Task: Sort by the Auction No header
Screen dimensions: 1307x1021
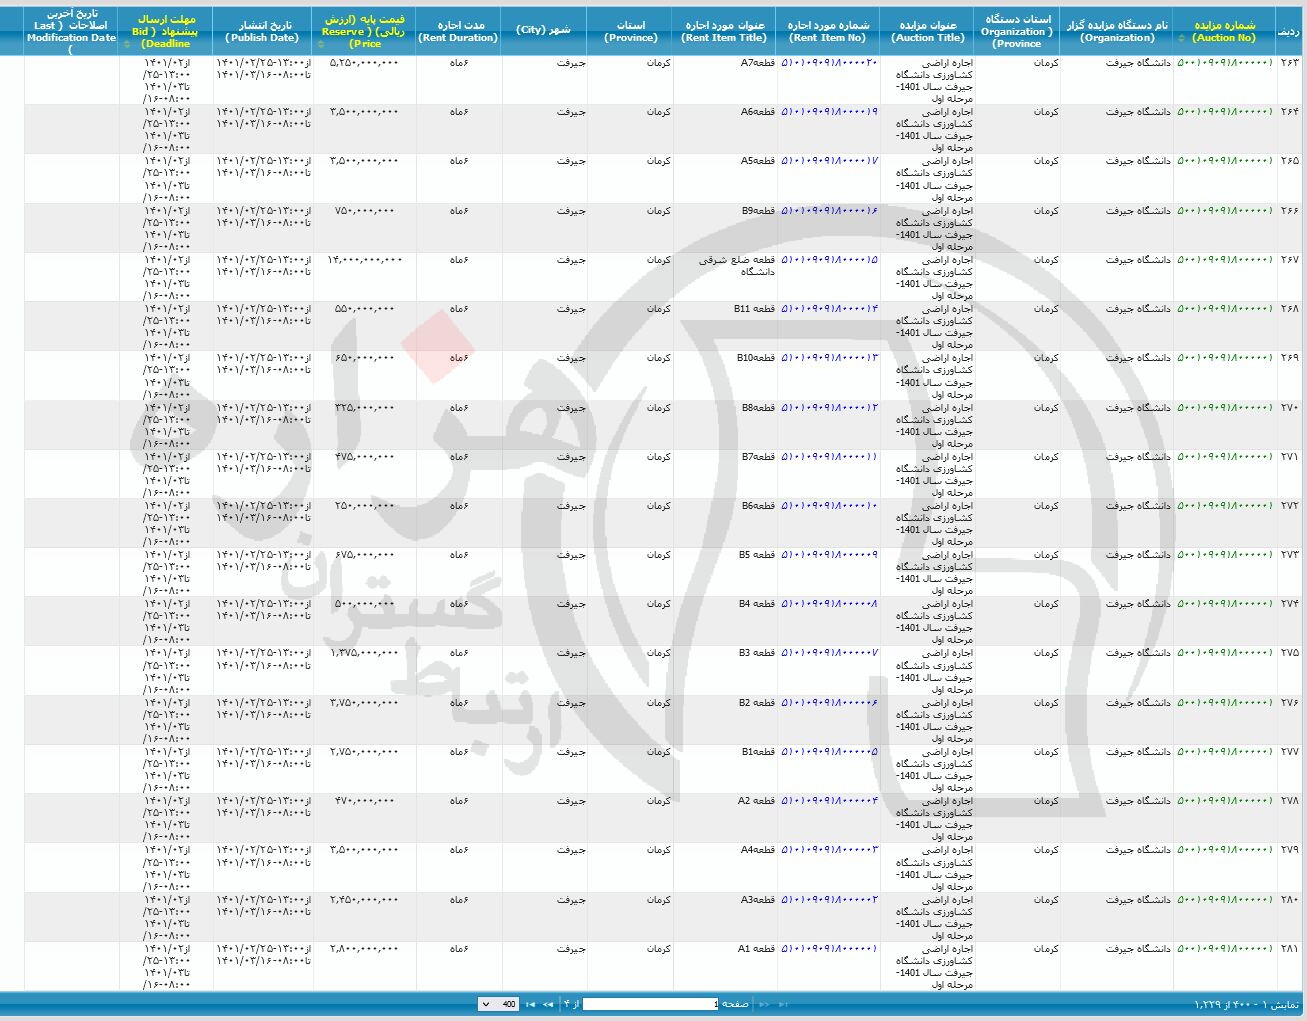Action: (1224, 31)
